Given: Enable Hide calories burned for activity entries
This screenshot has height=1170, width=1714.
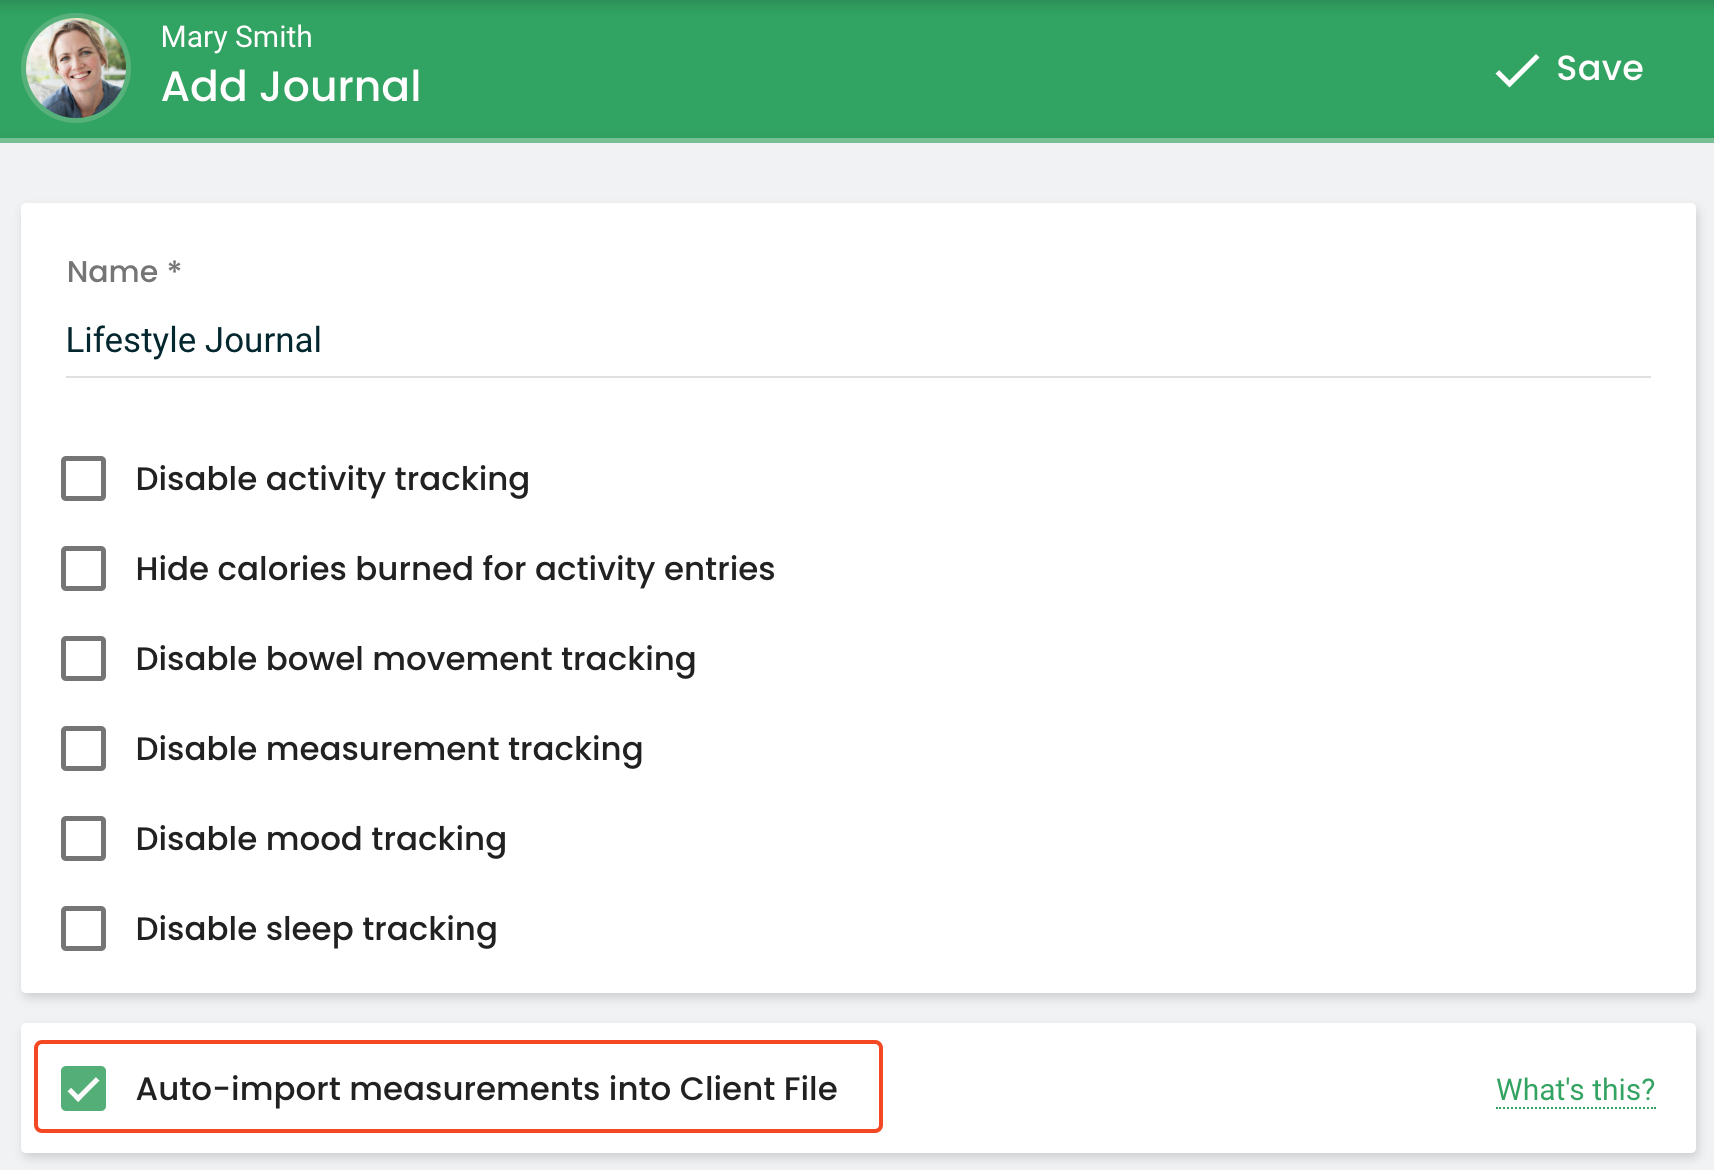Looking at the screenshot, I should tap(84, 569).
